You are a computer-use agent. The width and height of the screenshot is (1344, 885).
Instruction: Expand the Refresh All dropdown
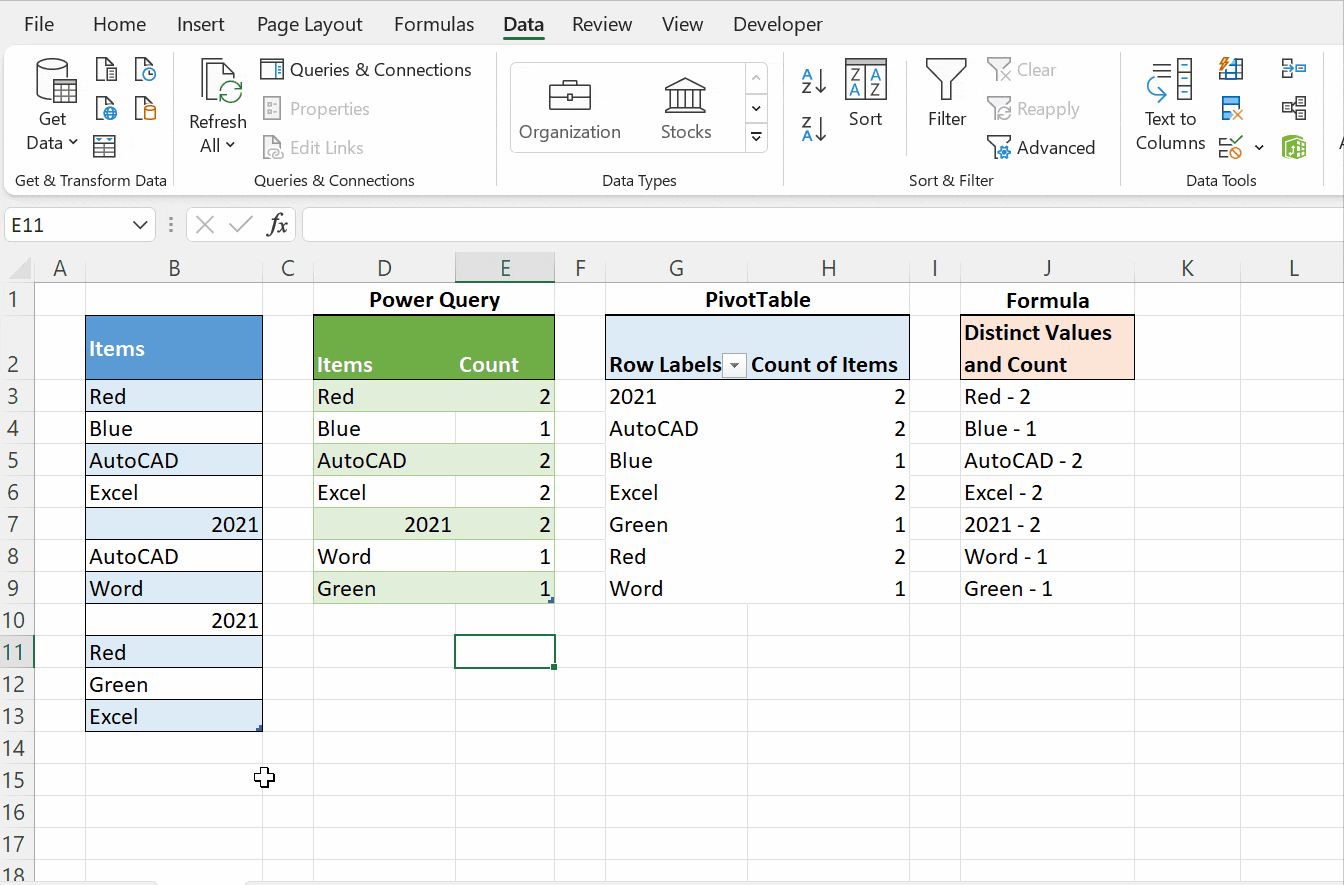[217, 145]
